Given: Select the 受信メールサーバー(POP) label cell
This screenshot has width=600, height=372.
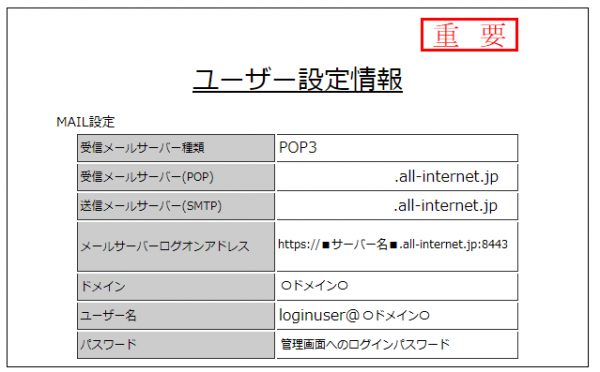Looking at the screenshot, I should point(176,177).
